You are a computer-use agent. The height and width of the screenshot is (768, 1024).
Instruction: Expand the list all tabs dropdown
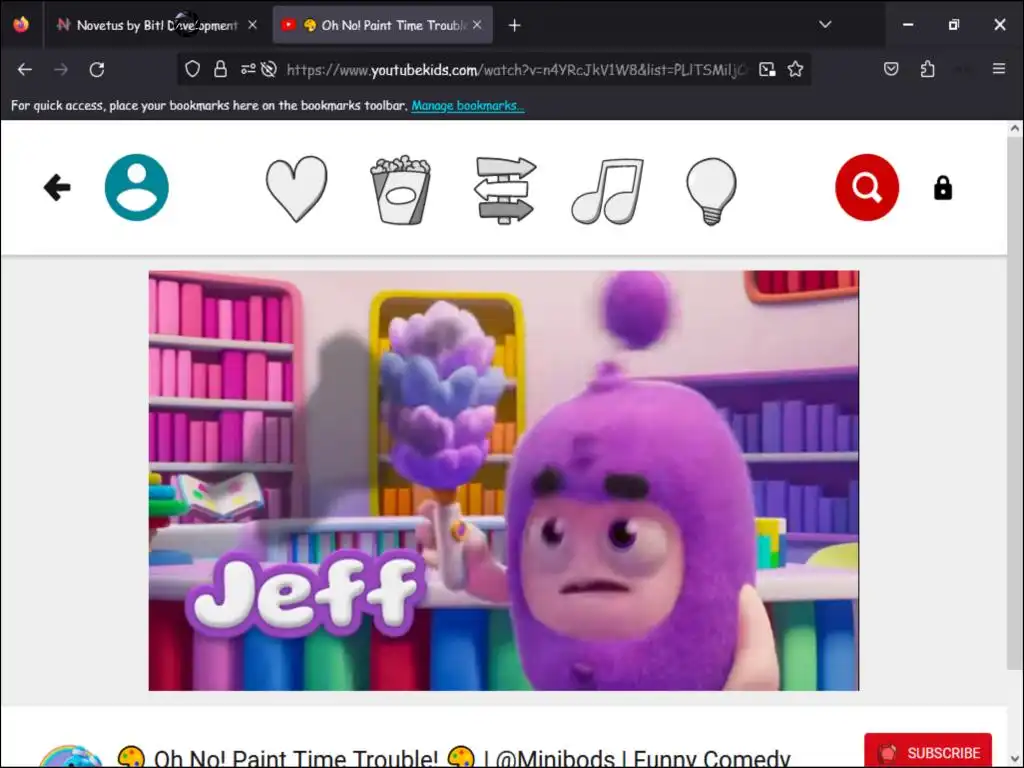click(825, 25)
